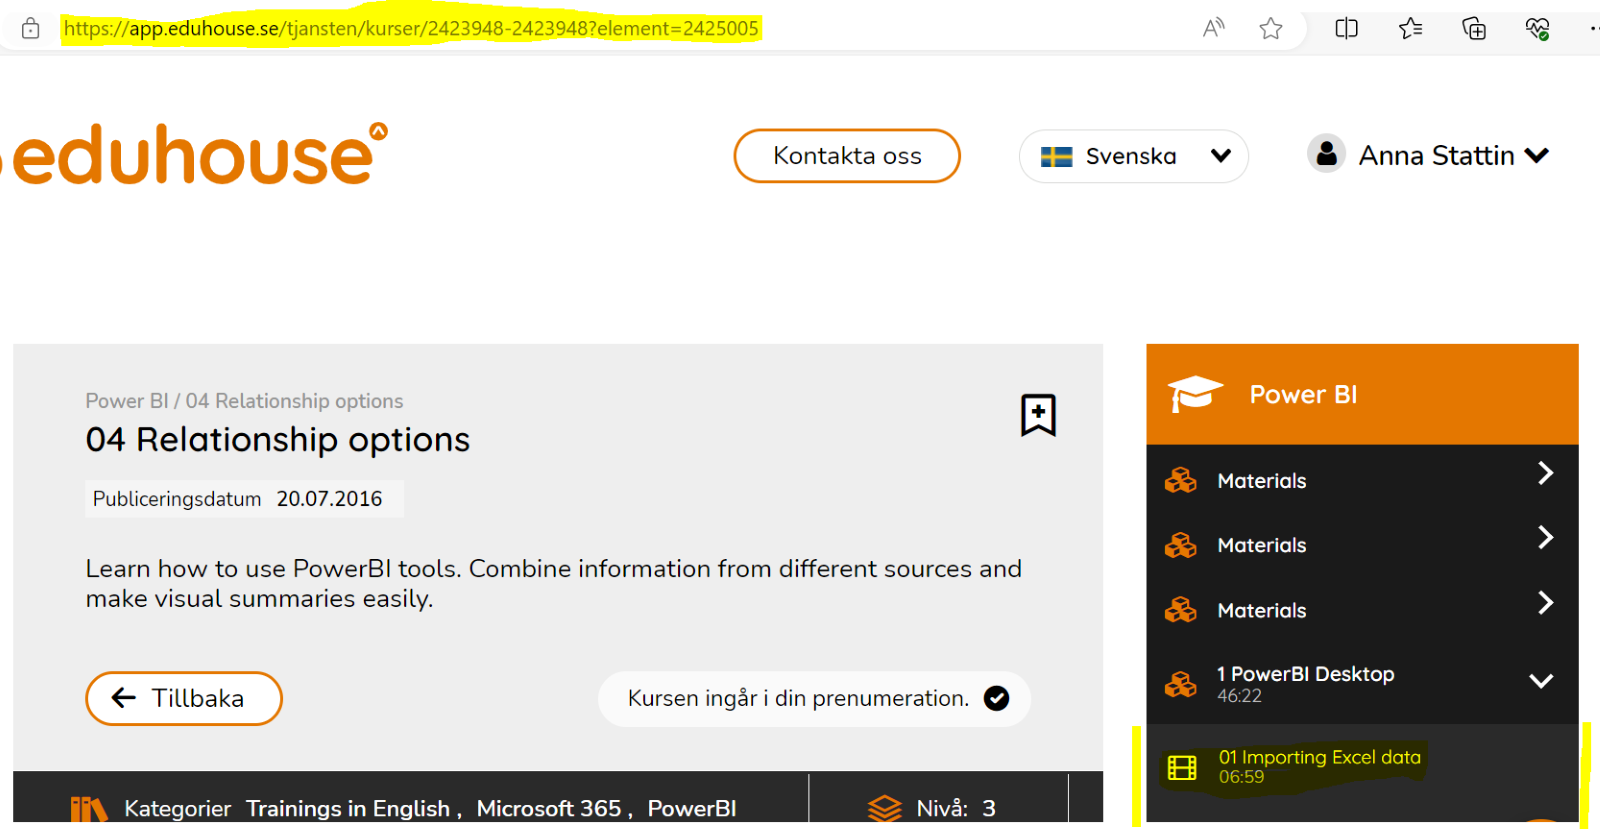The image size is (1600, 829).
Task: Click the film icon beside Importing Excel data
Action: [x=1182, y=768]
